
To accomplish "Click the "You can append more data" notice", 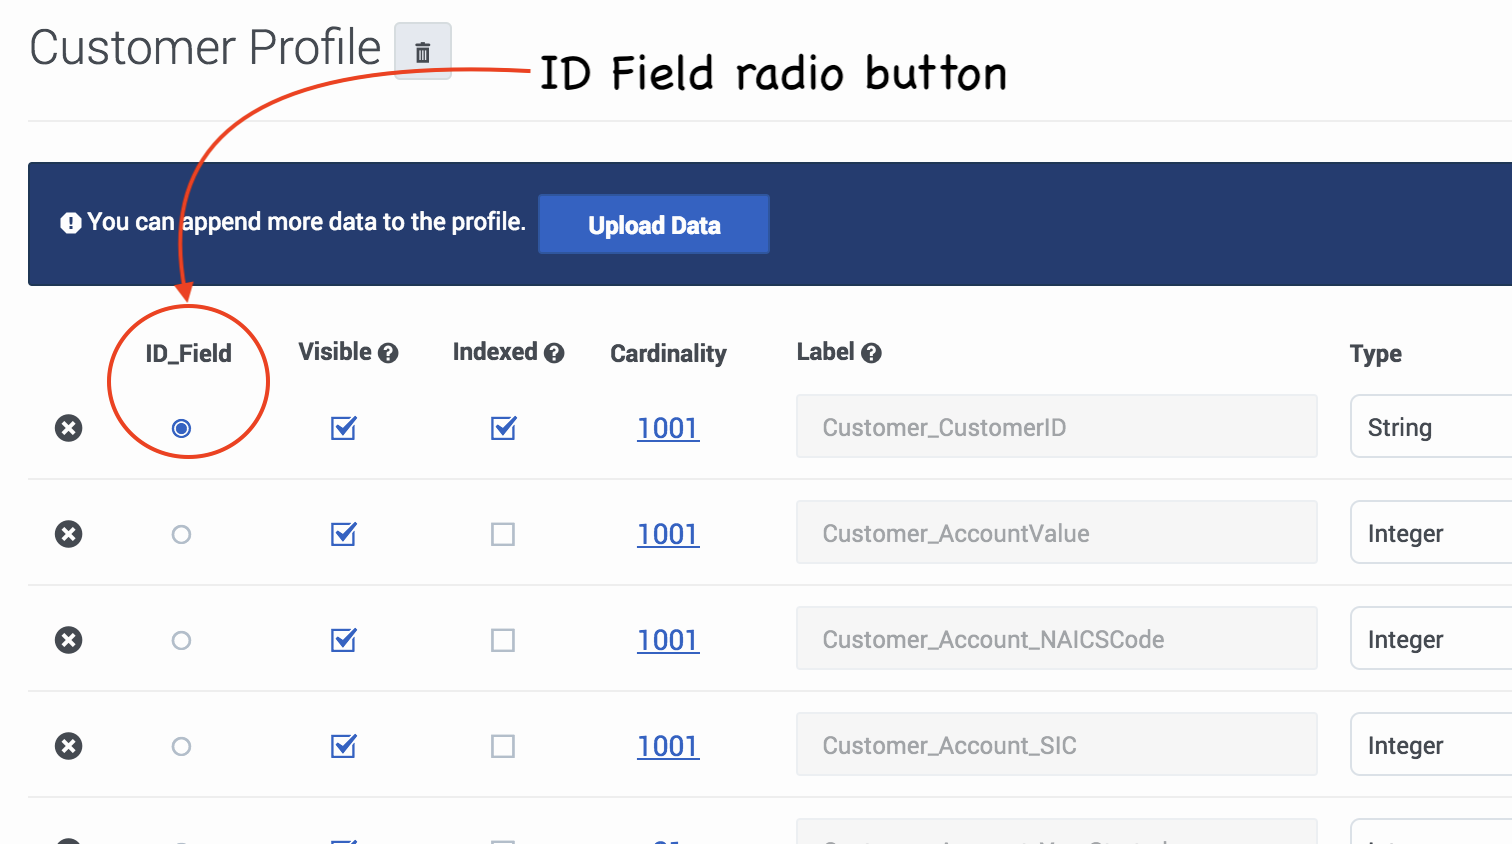I will [x=306, y=222].
